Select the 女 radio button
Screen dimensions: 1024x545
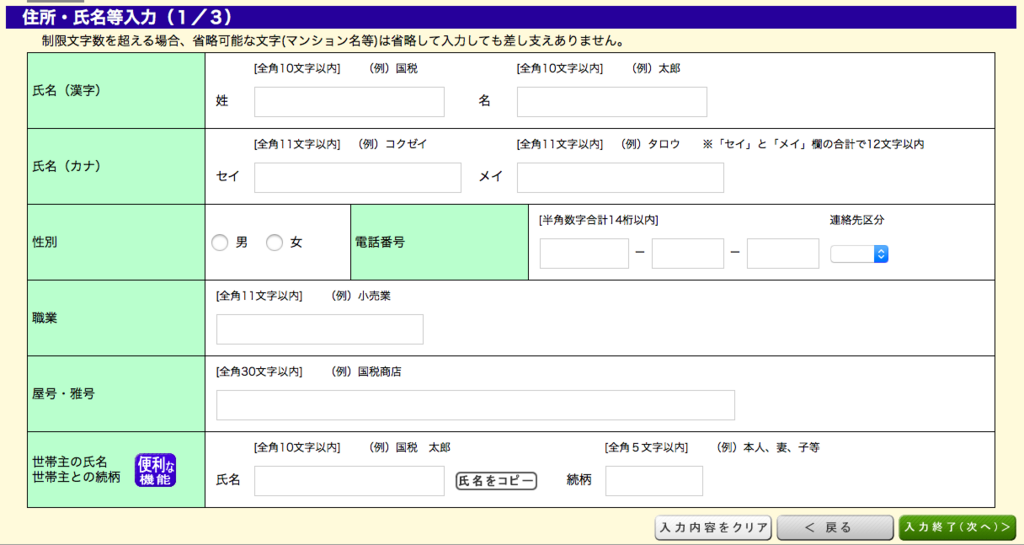tap(274, 243)
